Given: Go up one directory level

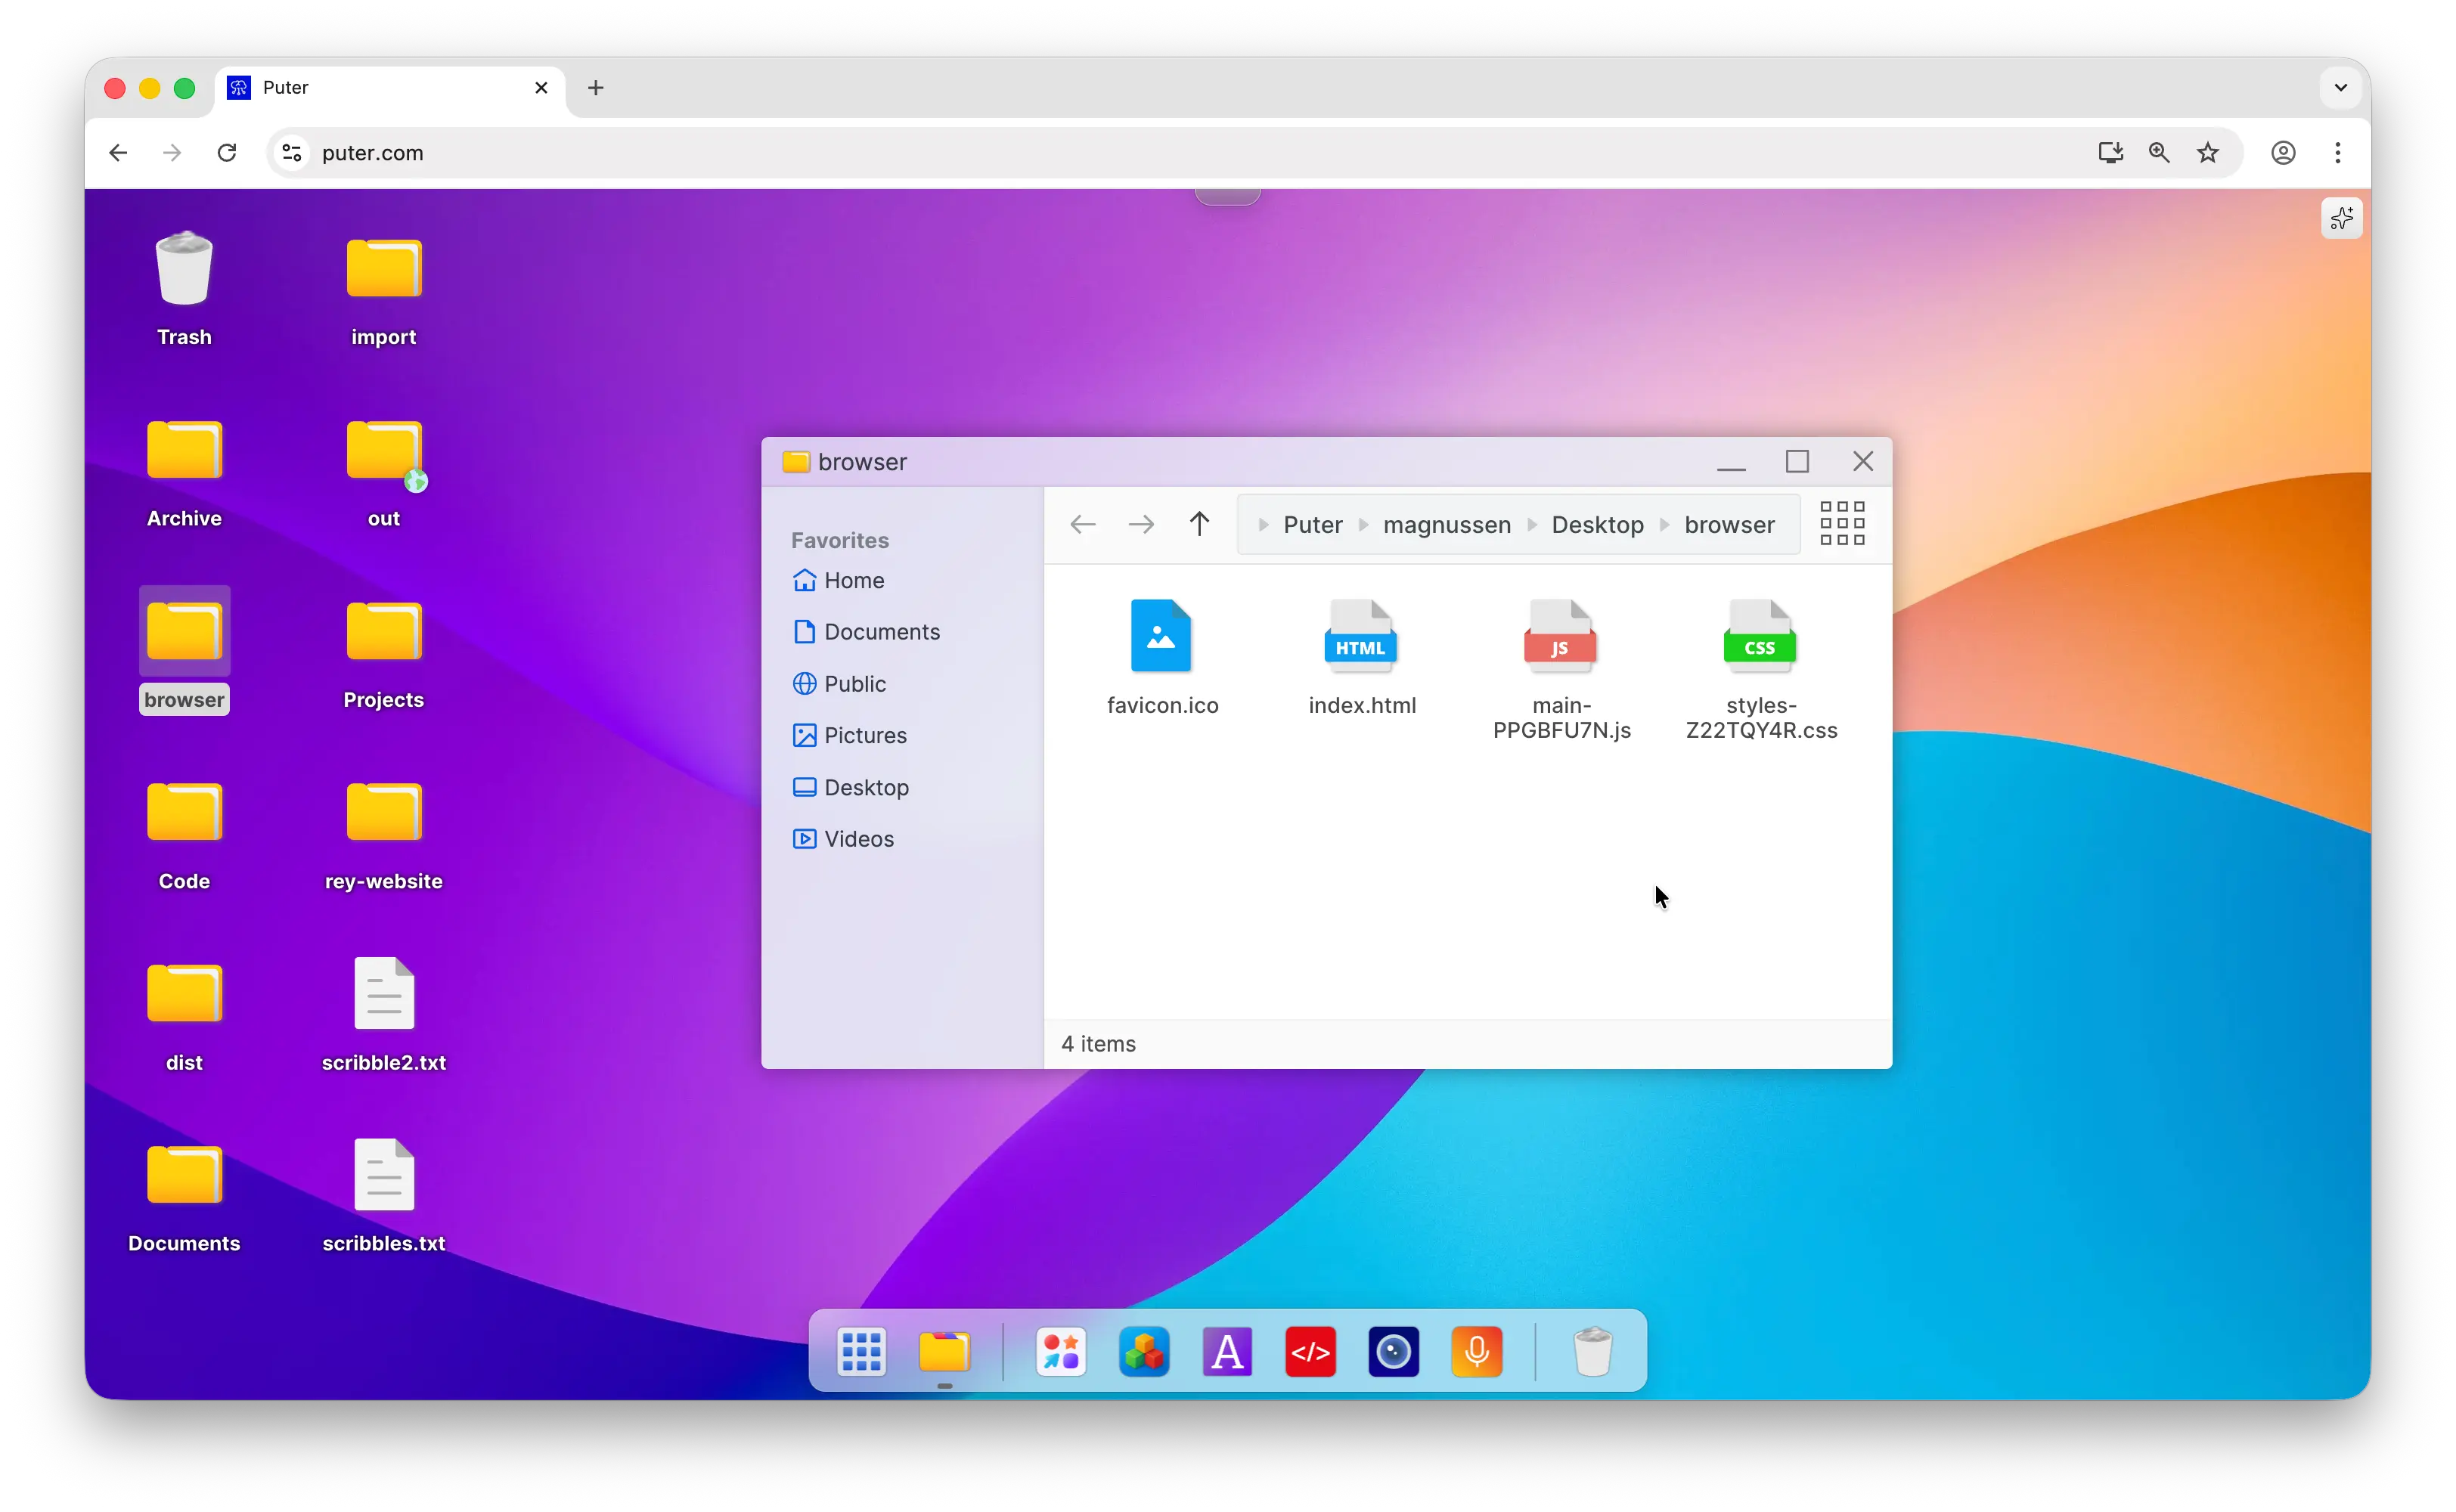Looking at the screenshot, I should pos(1199,524).
